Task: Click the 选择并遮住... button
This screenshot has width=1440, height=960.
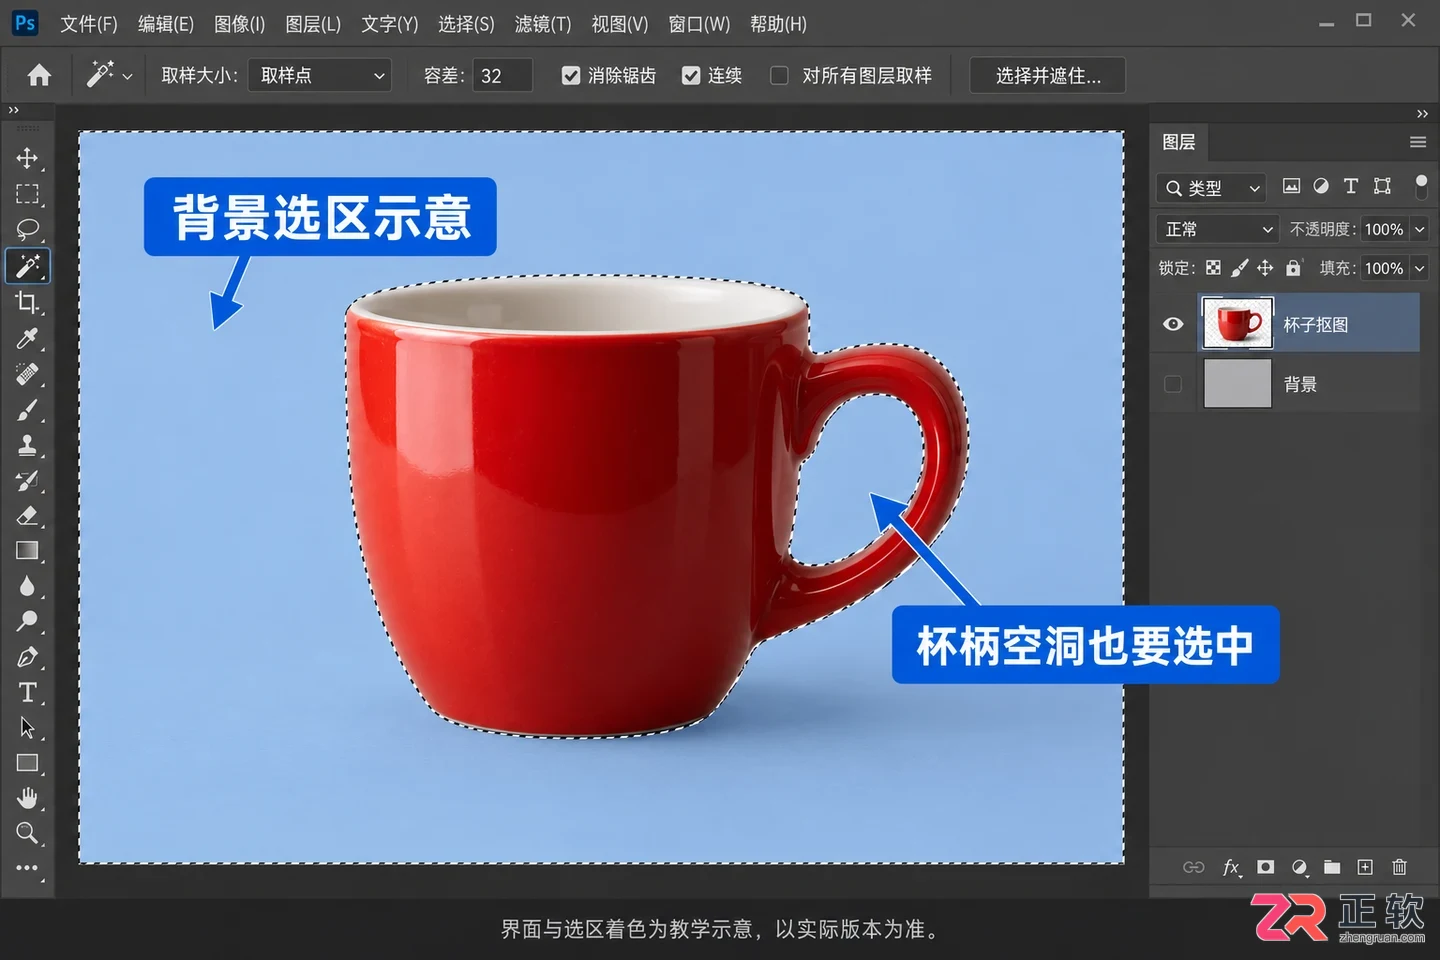Action: [1048, 76]
